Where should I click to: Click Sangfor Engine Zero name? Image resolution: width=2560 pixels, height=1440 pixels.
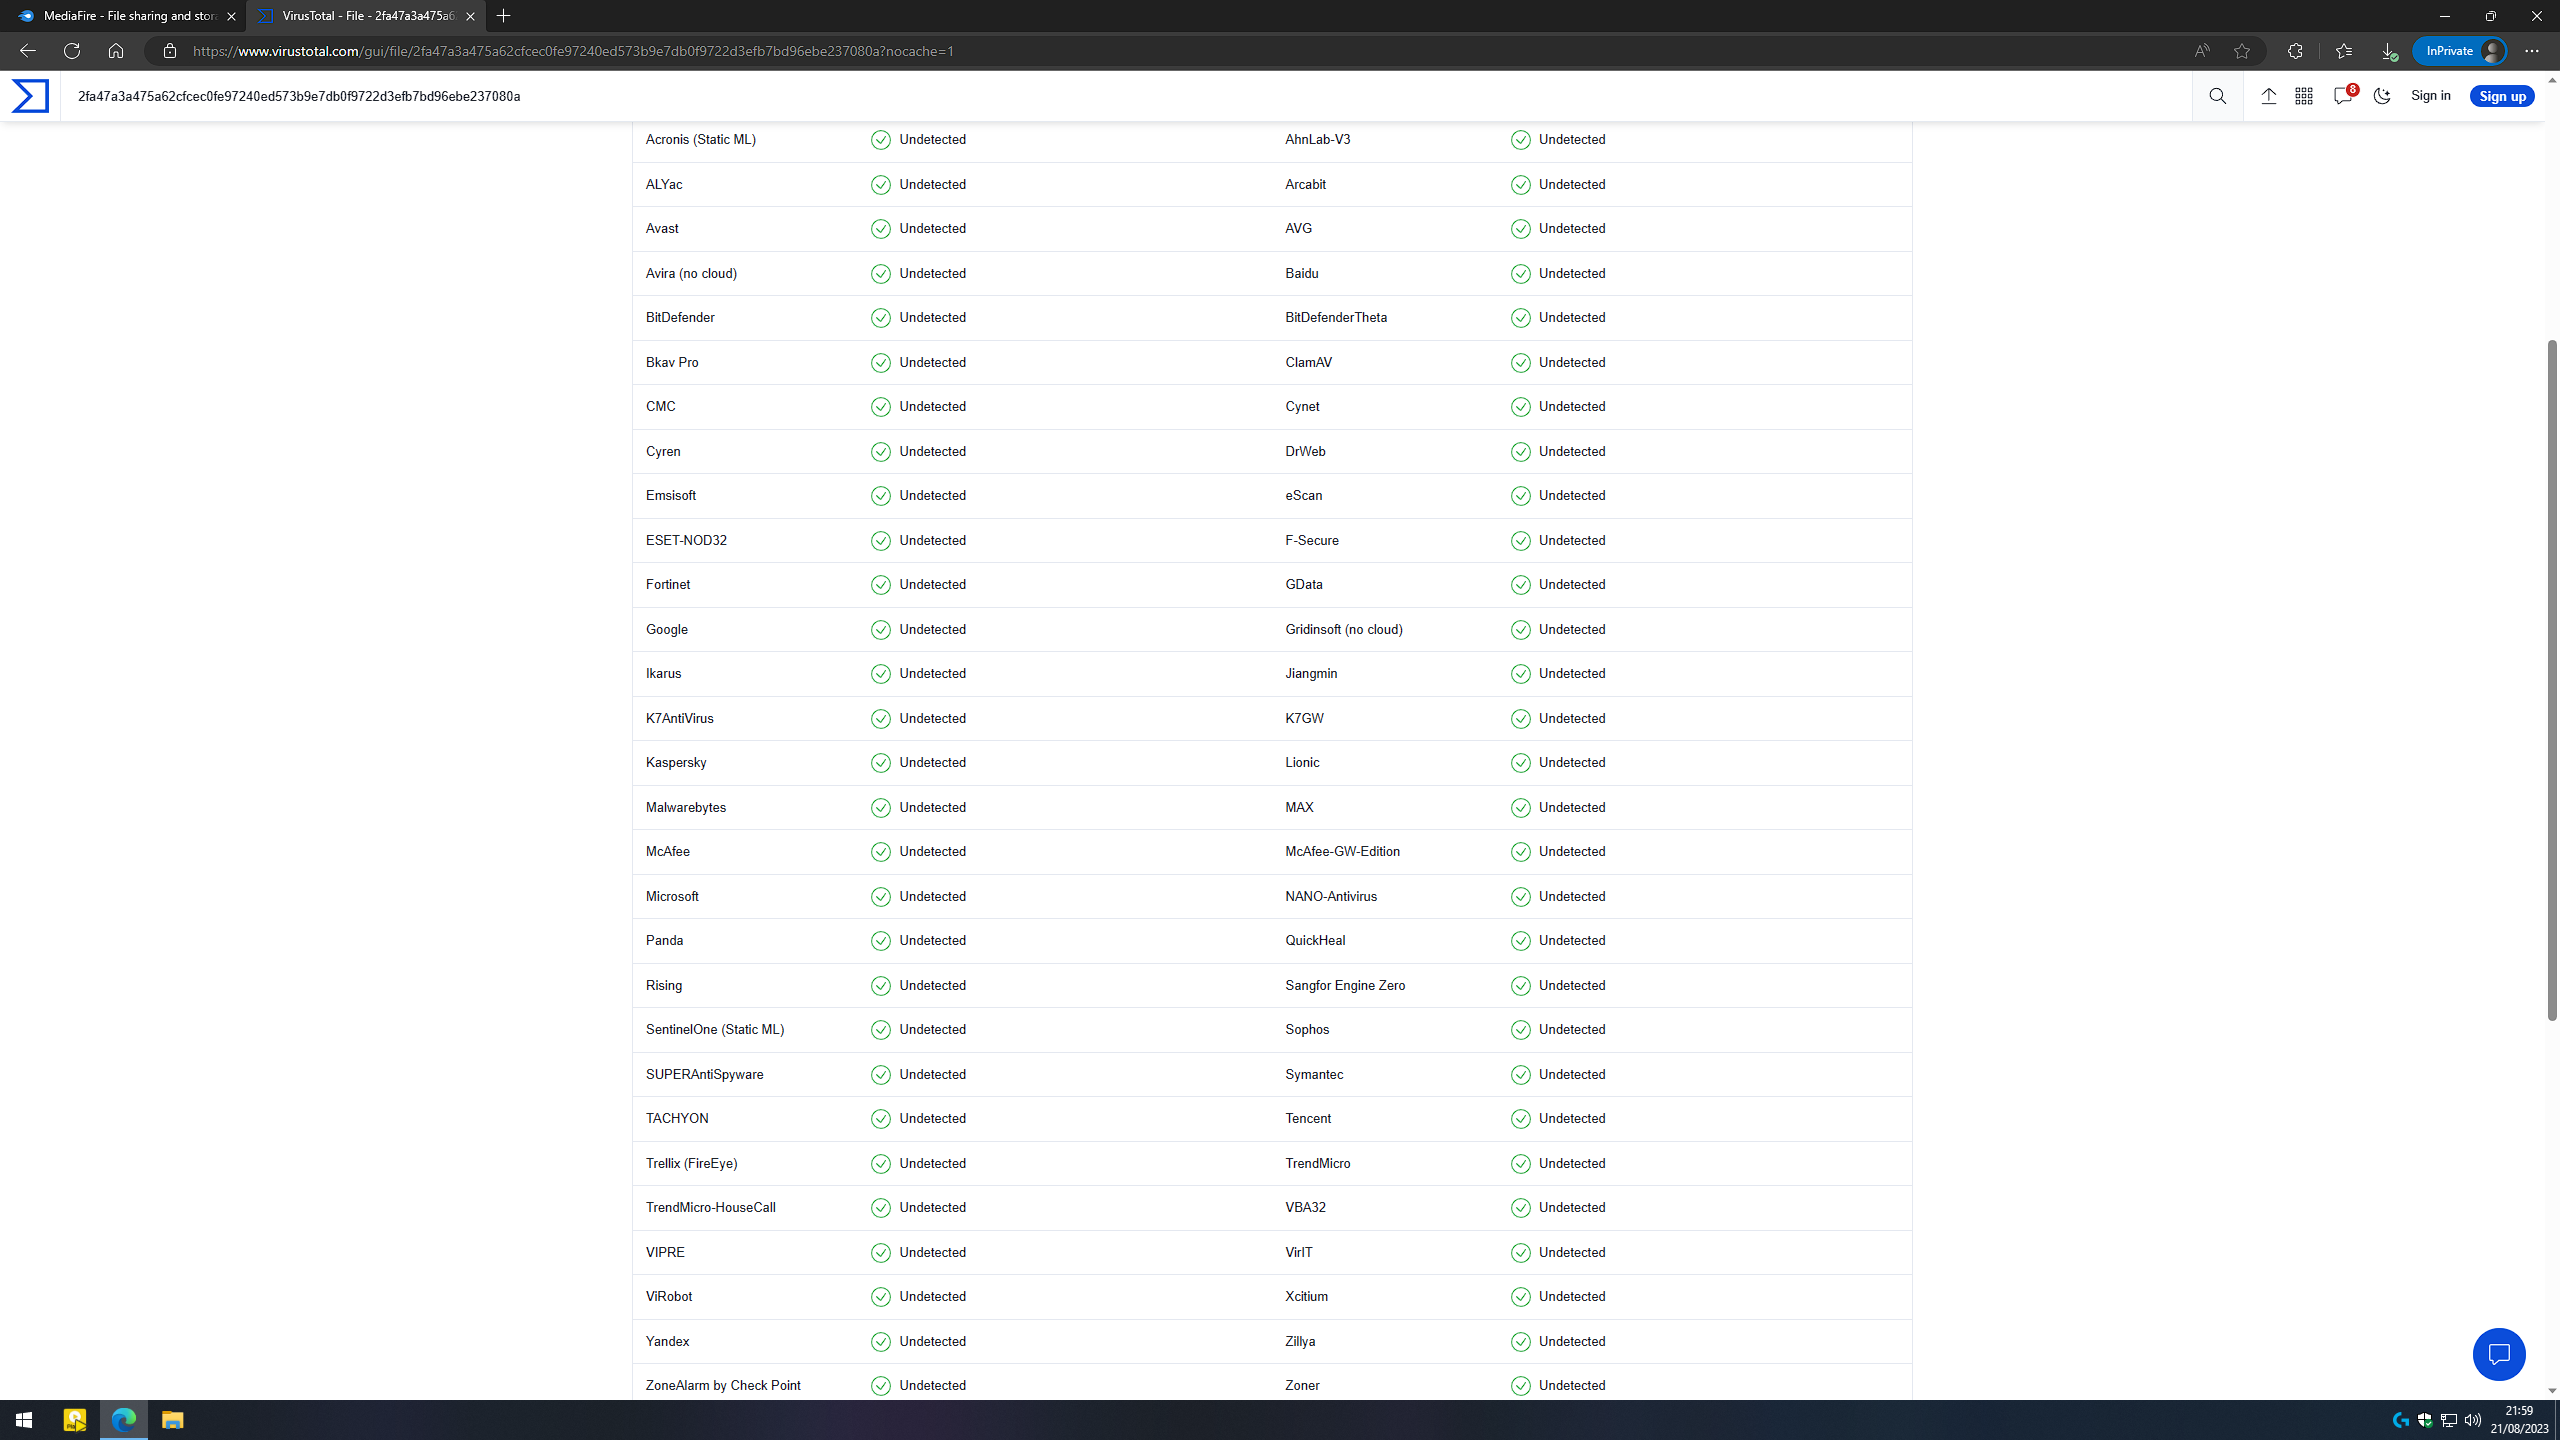[1345, 985]
